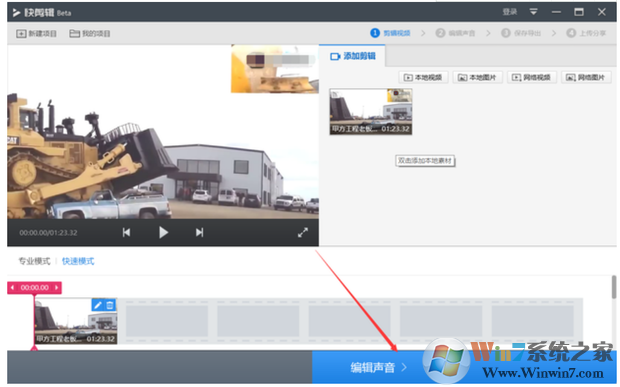Click the timeline vertical scrollbar
The width and height of the screenshot is (620, 387).
(x=614, y=287)
